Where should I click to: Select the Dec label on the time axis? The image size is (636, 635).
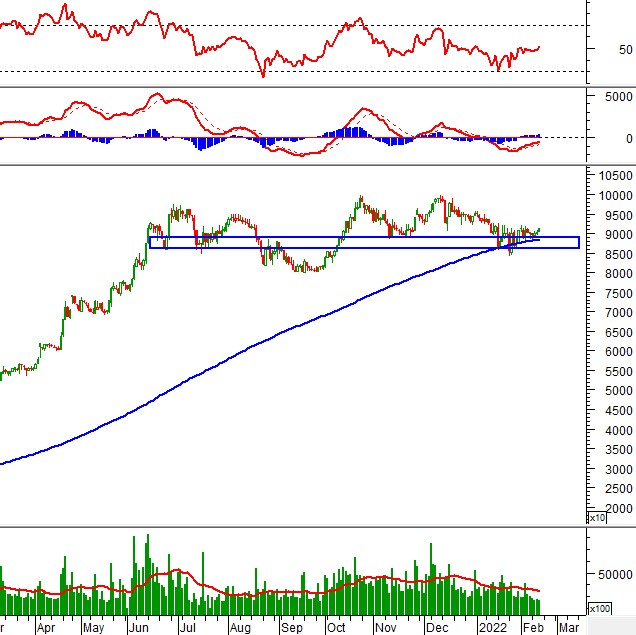click(x=437, y=628)
